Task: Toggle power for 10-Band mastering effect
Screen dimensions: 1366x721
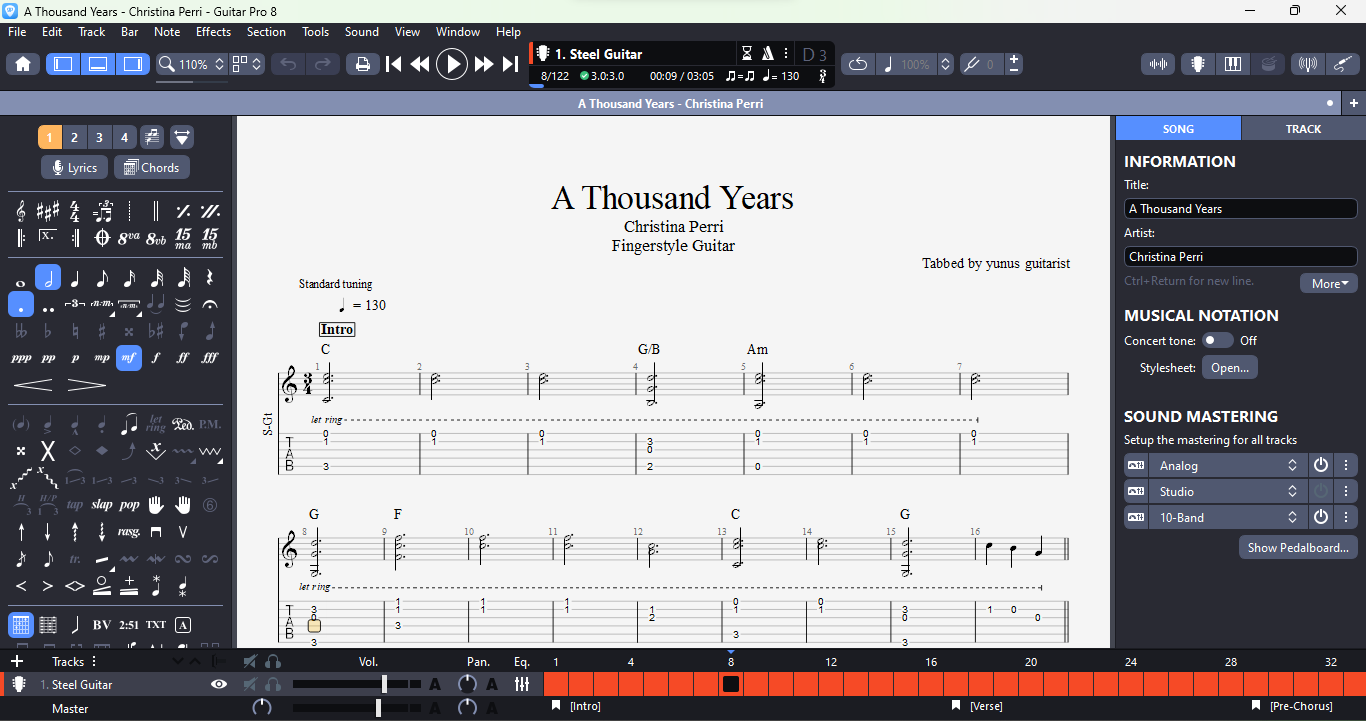Action: coord(1321,517)
